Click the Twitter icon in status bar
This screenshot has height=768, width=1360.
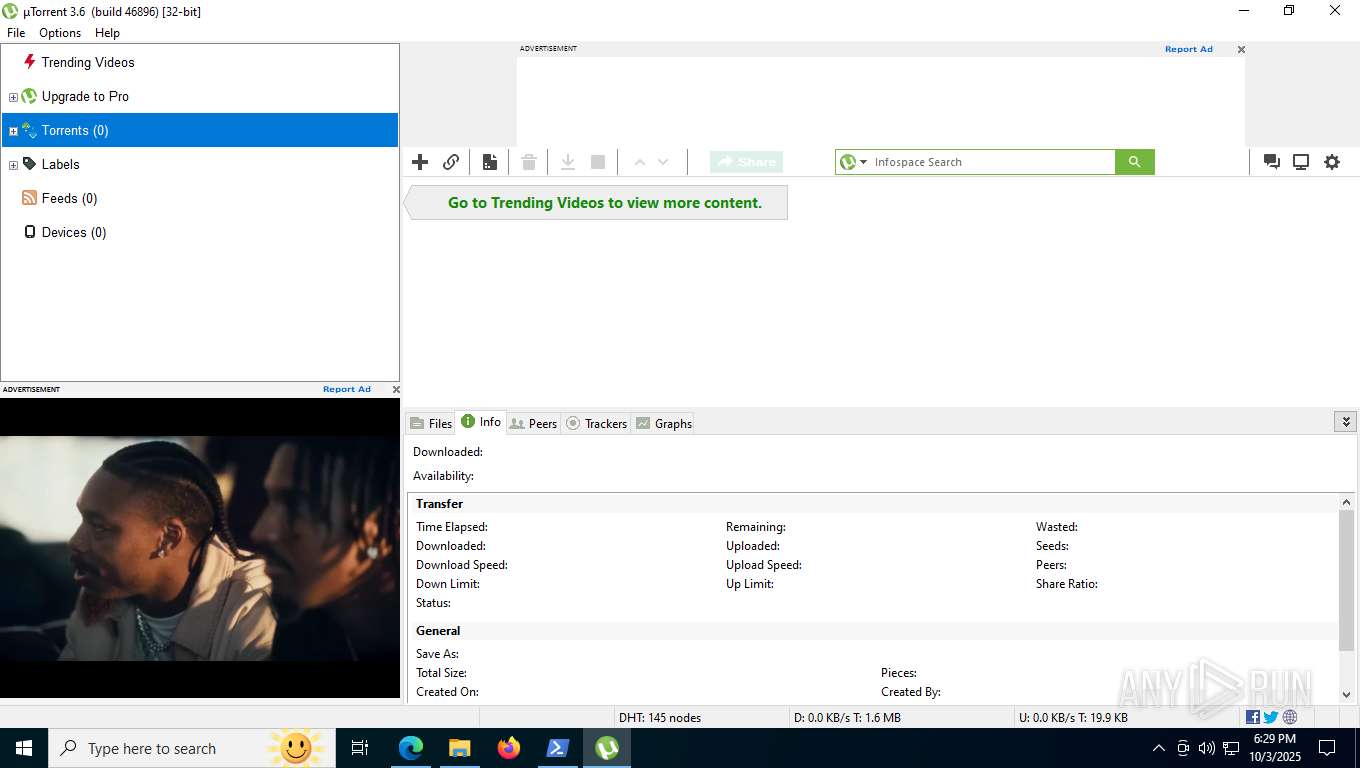[x=1271, y=717]
